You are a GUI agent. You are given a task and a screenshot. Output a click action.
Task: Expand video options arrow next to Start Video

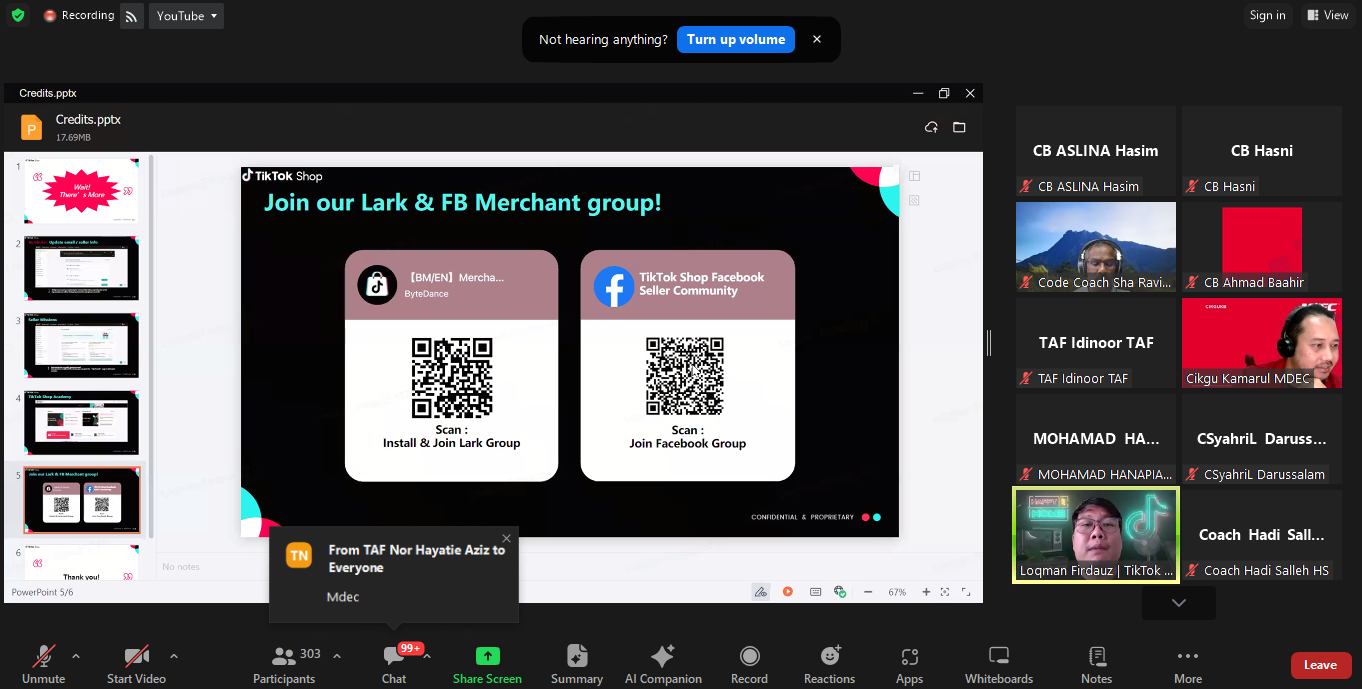[x=174, y=656]
